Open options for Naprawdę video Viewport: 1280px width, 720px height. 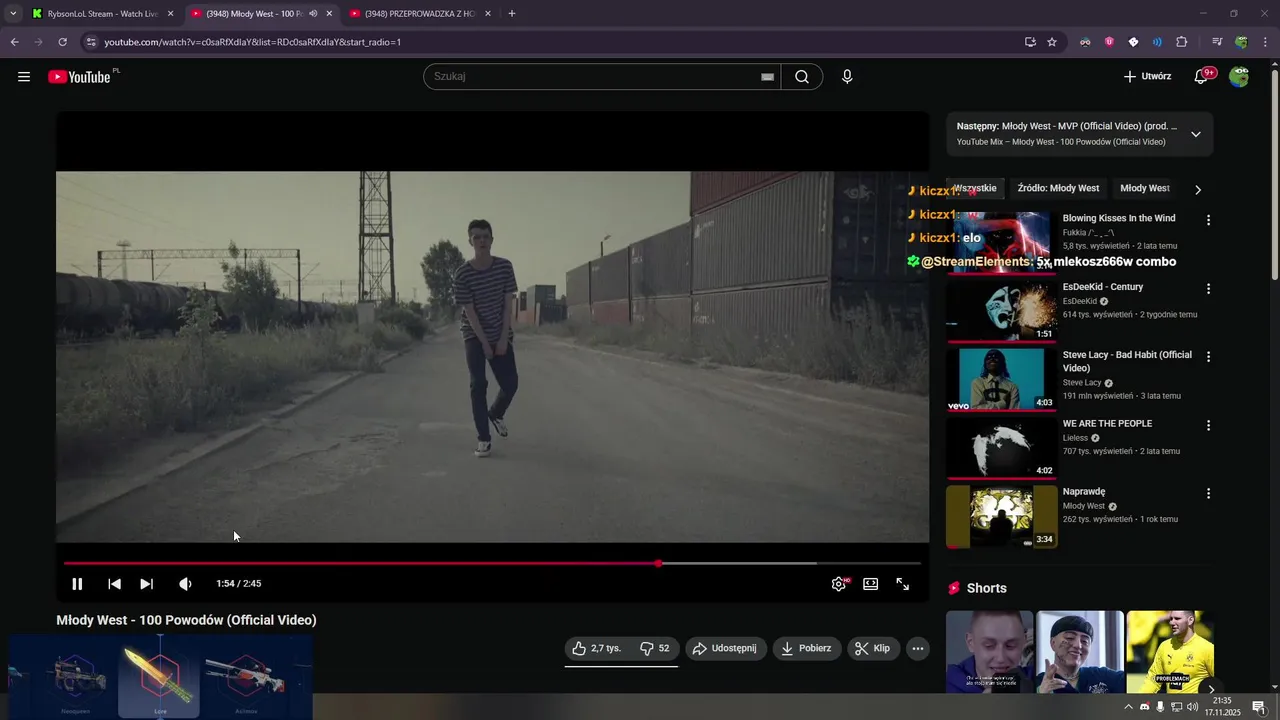click(1208, 494)
